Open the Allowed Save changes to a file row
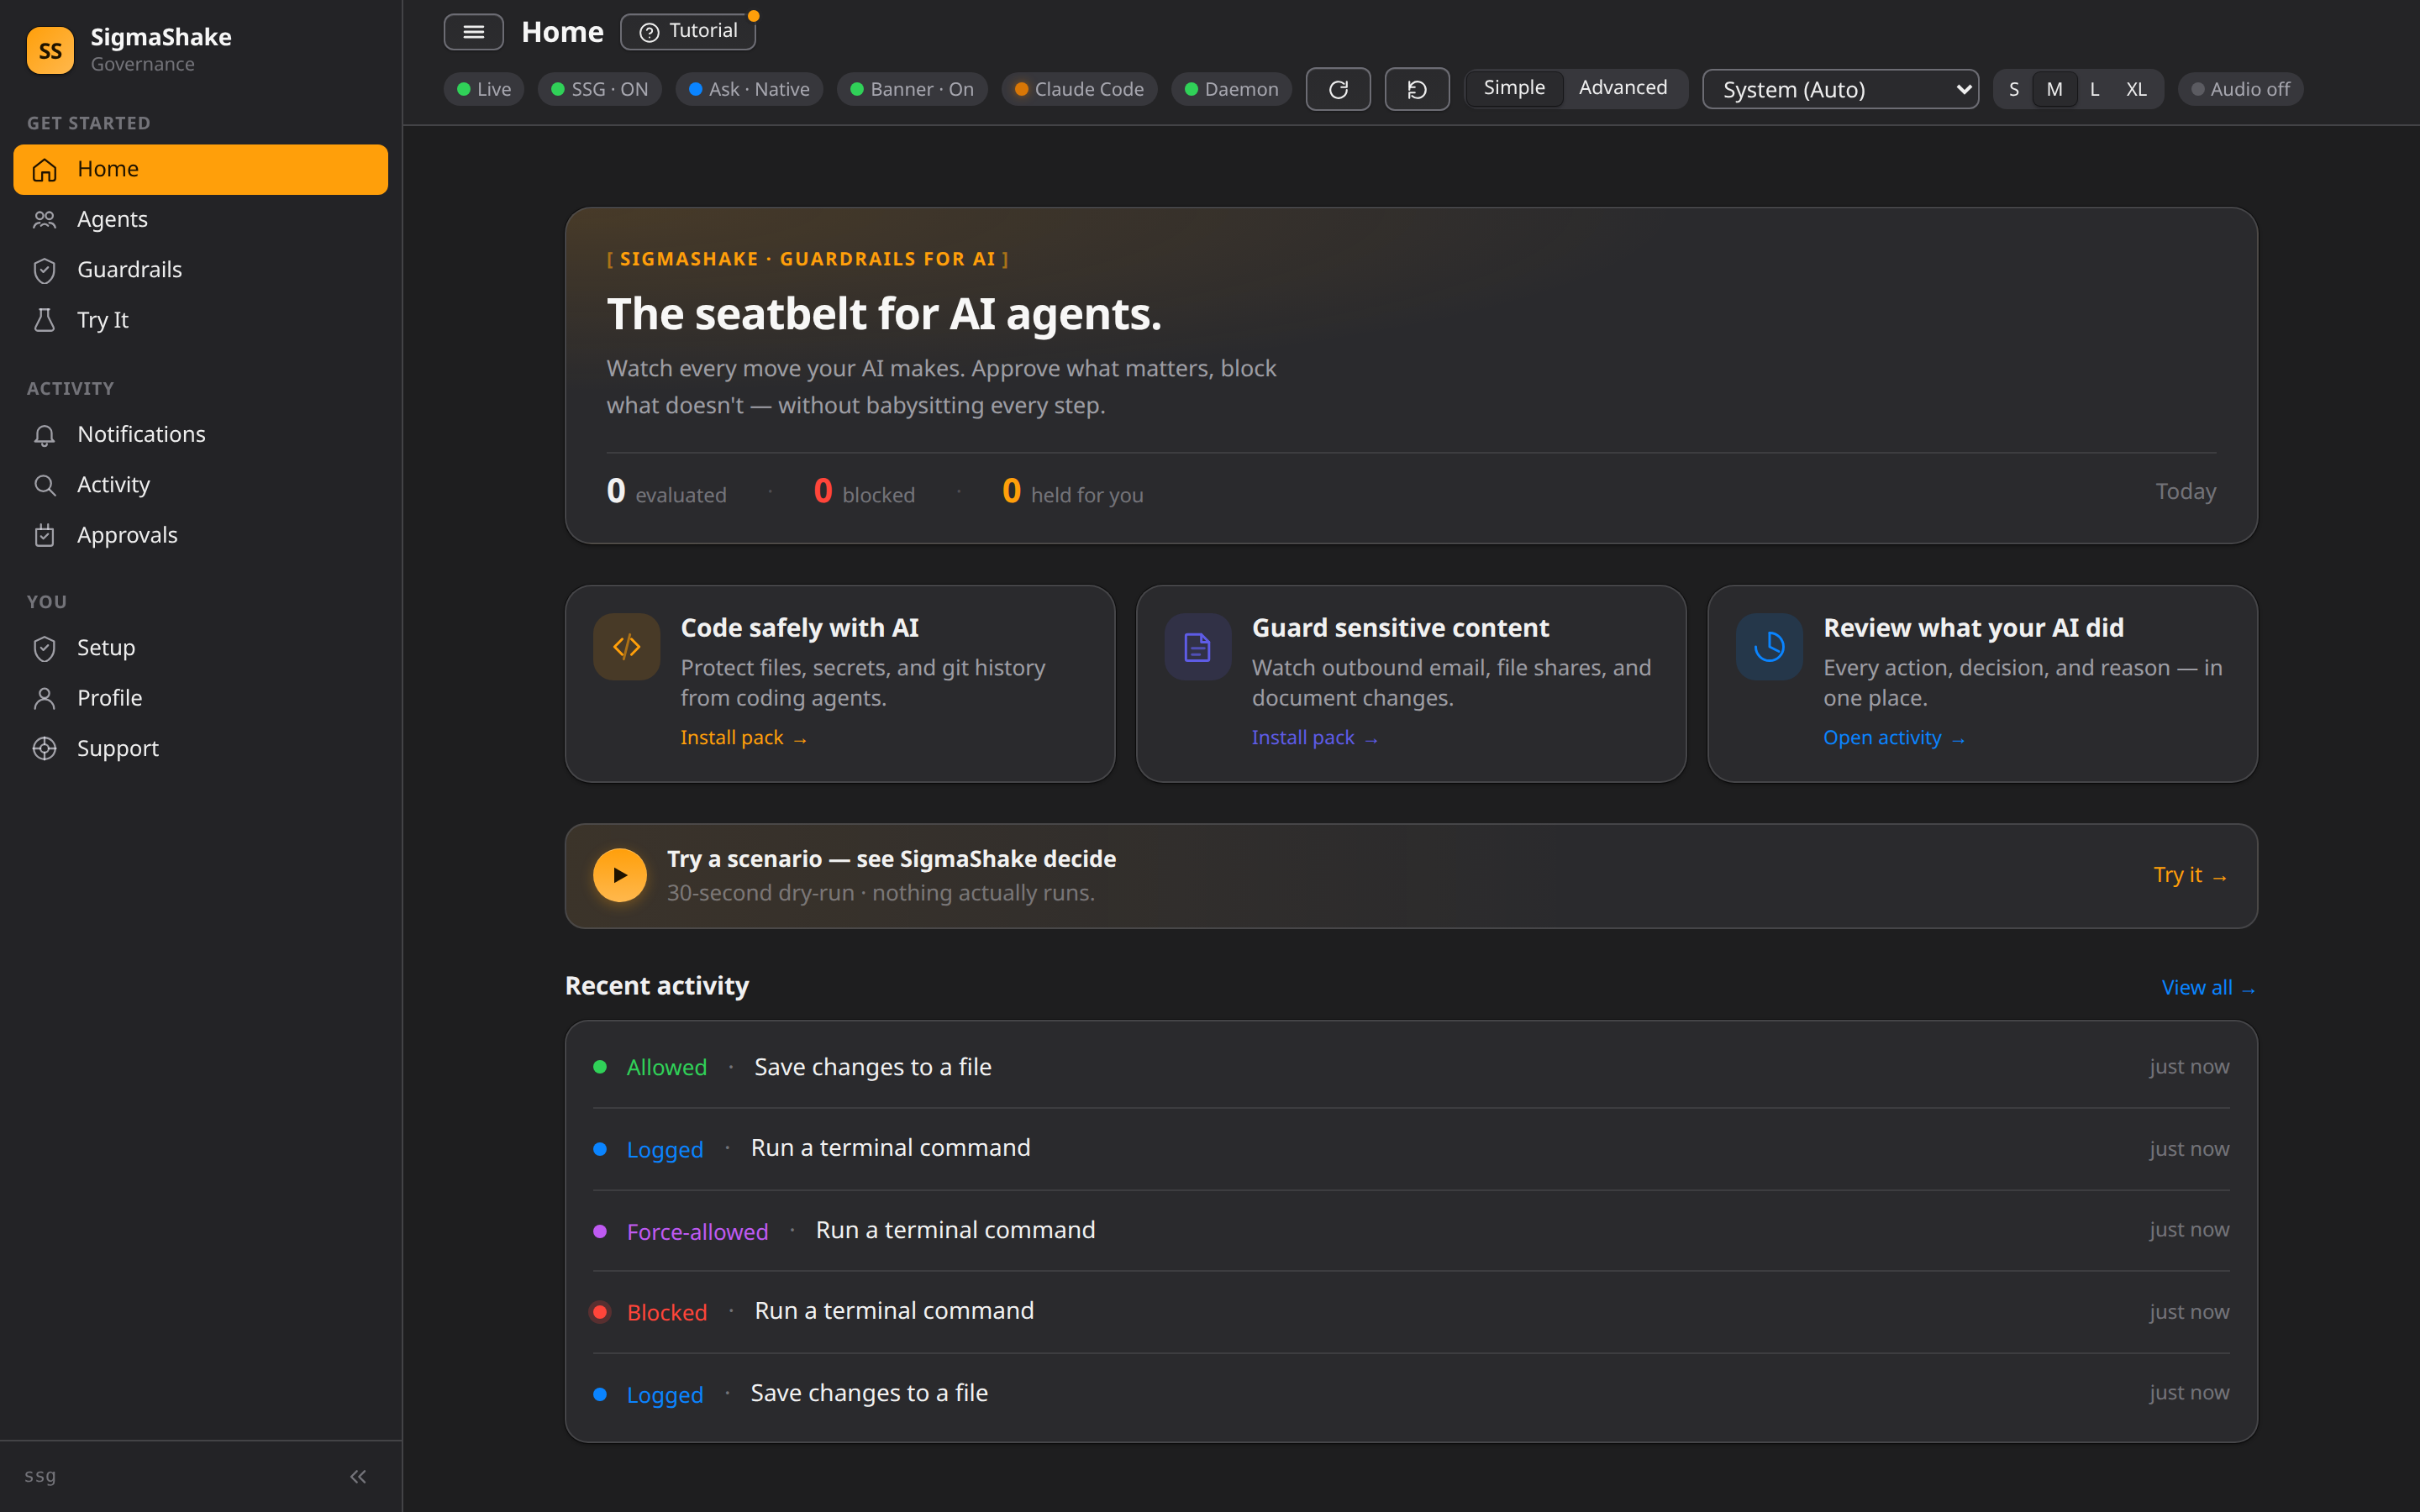The height and width of the screenshot is (1512, 2420). tap(1411, 1067)
